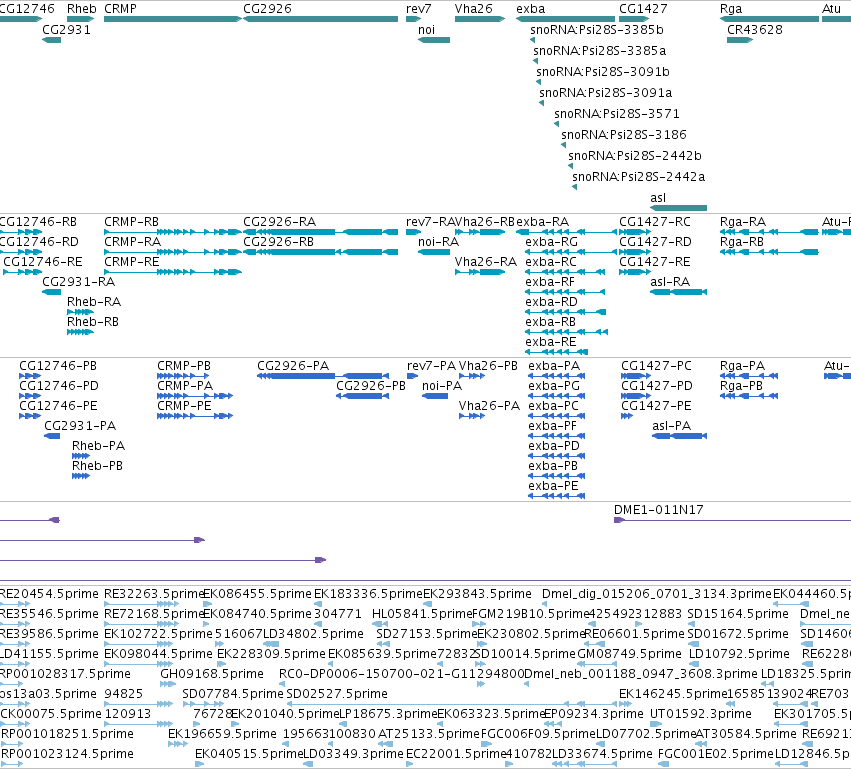This screenshot has height=769, width=851.
Task: Select the EK183336.5prime EST label
Action: [368, 594]
